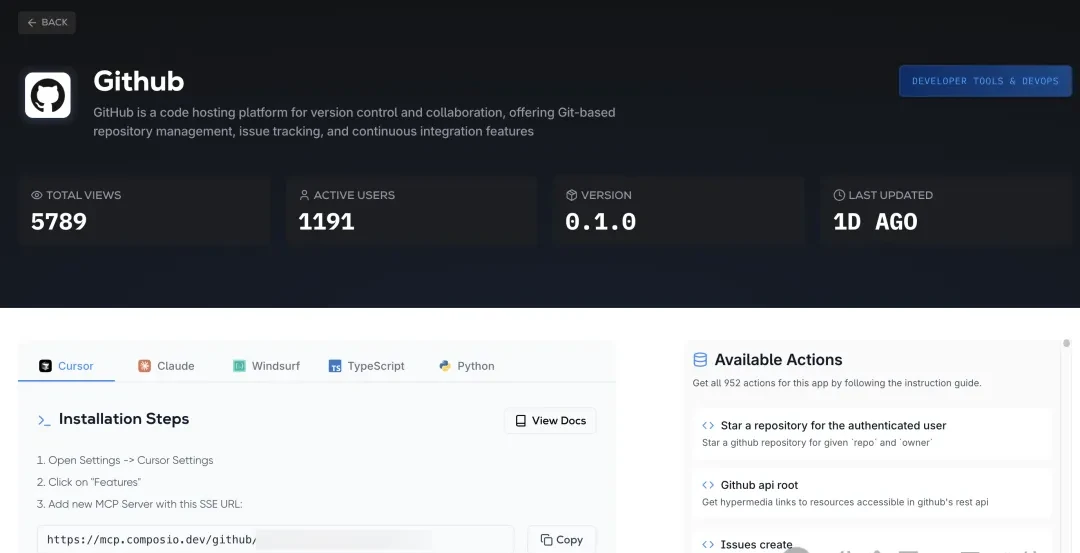Click the GitHub description paragraph
This screenshot has height=553, width=1080.
pos(354,122)
